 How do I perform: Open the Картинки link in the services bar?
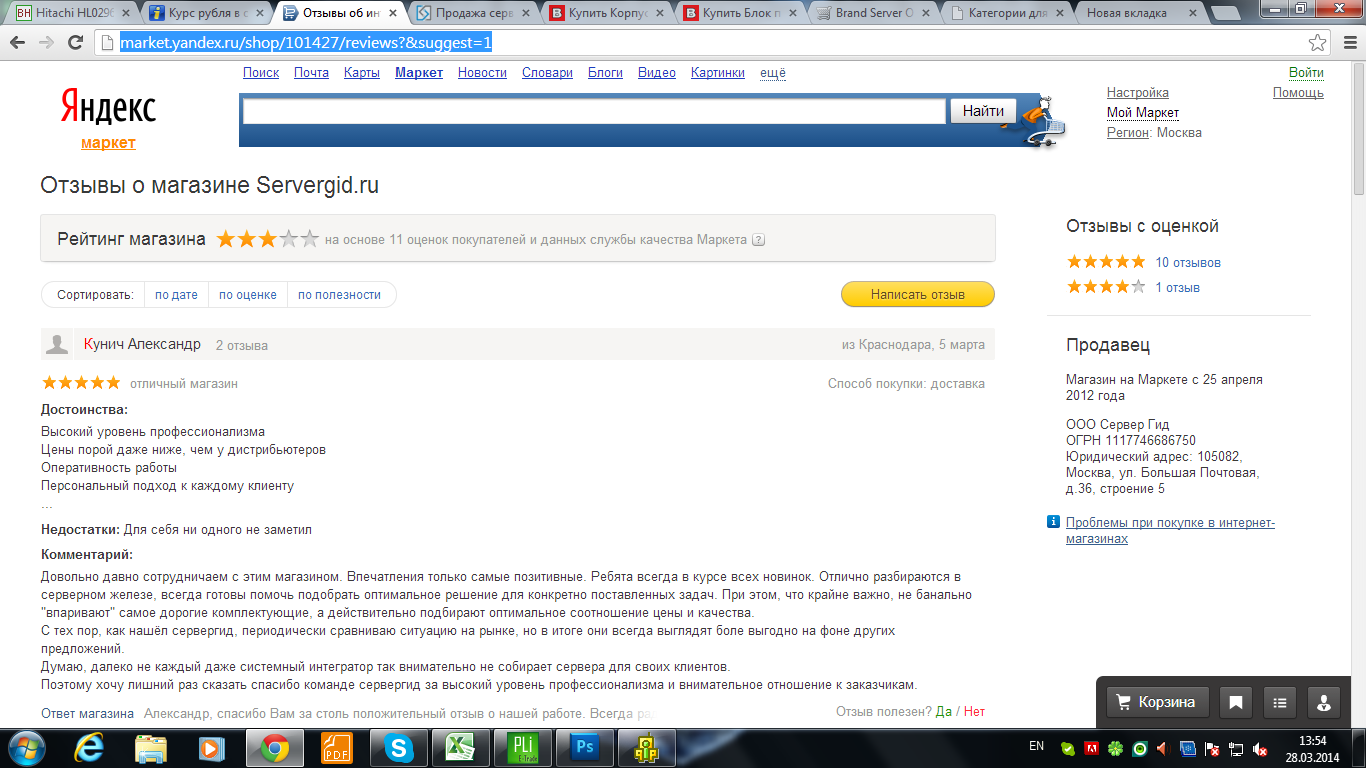[718, 73]
